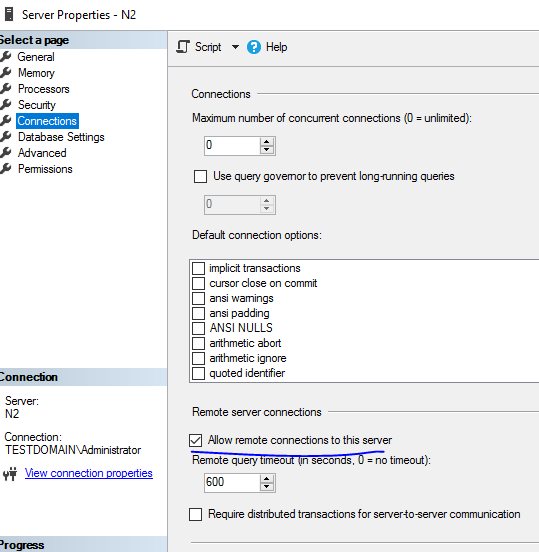Image resolution: width=539 pixels, height=552 pixels.
Task: Check ansi padding option
Action: (198, 313)
